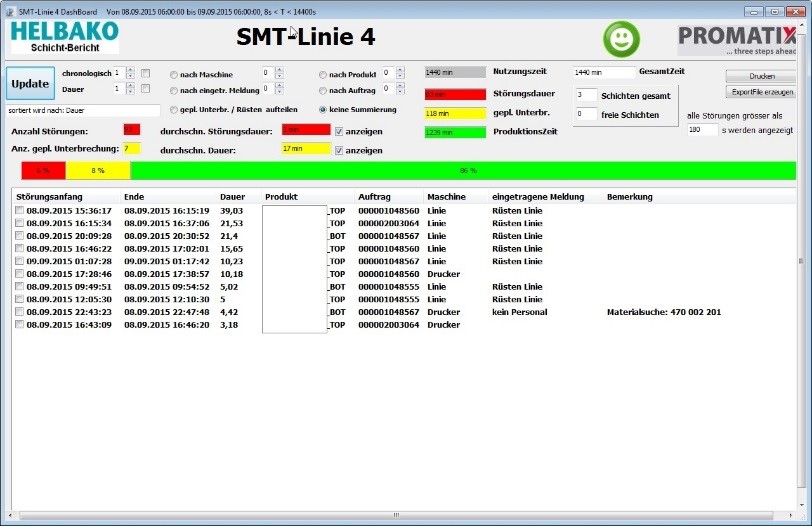Increment the 'nach eingetr. Meldung' spinner

279,86
